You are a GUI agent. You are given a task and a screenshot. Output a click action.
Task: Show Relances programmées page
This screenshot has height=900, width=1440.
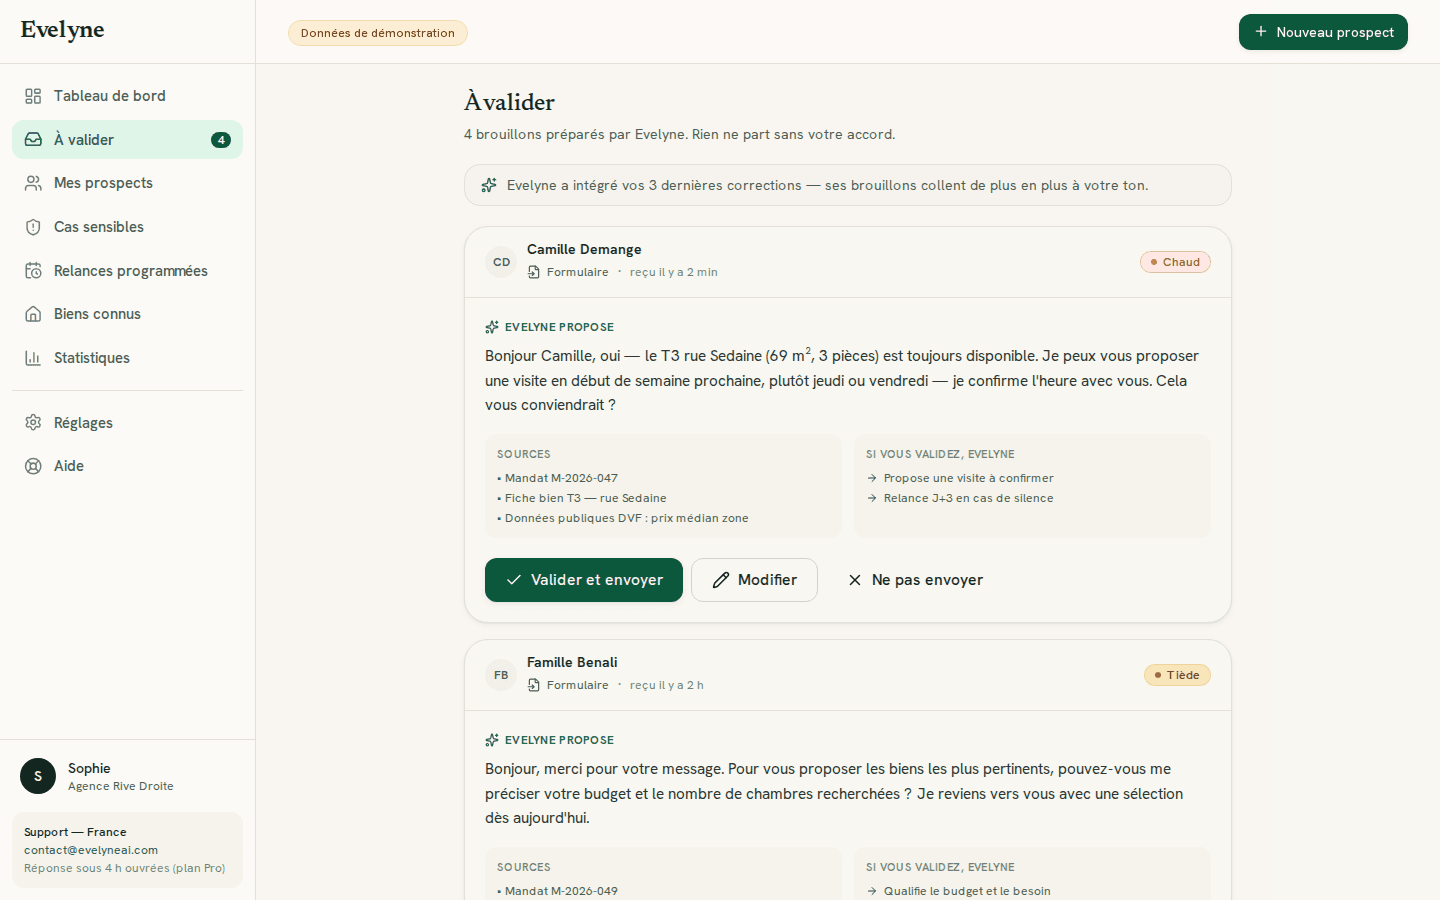(127, 271)
